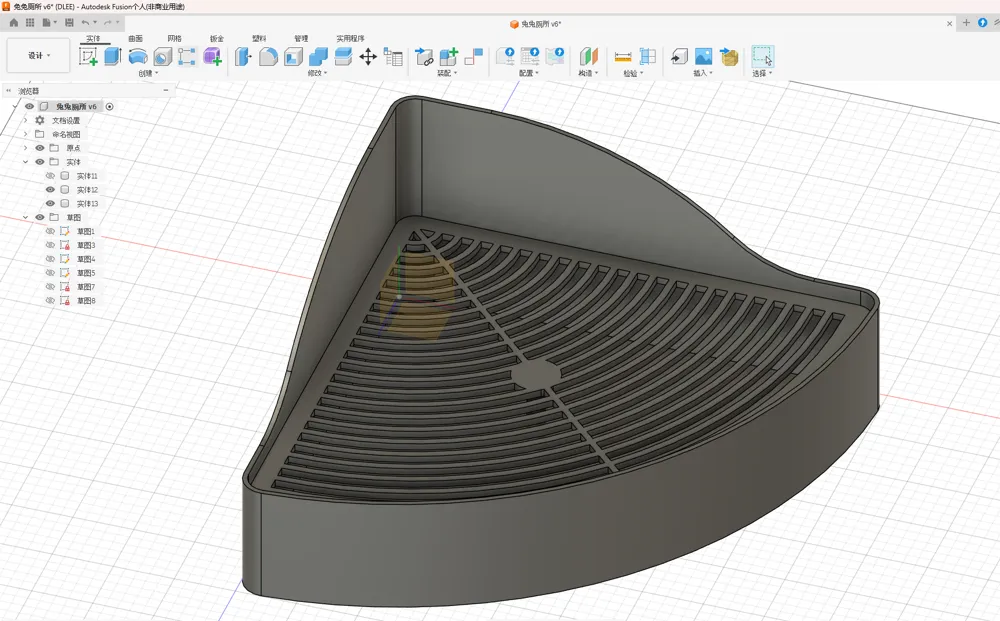This screenshot has height=621, width=1000.
Task: Open the 修改 dropdown menu
Action: click(317, 73)
